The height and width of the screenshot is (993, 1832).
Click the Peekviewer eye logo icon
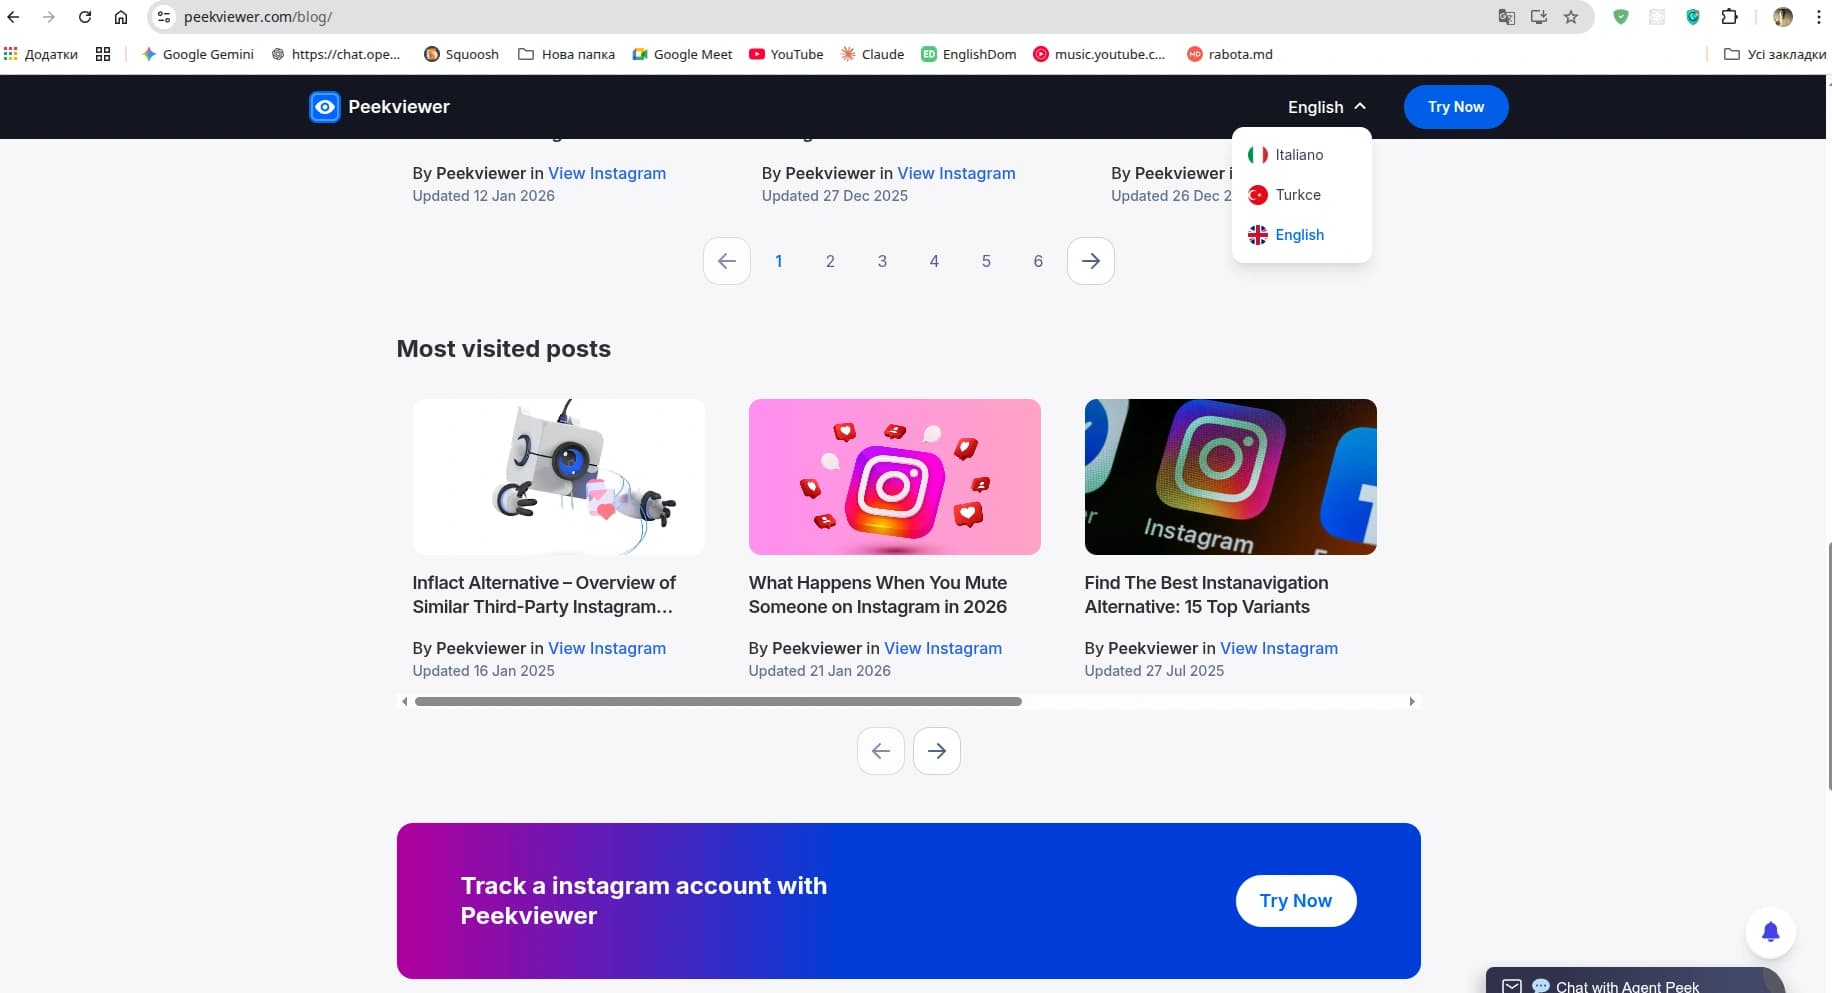coord(325,107)
